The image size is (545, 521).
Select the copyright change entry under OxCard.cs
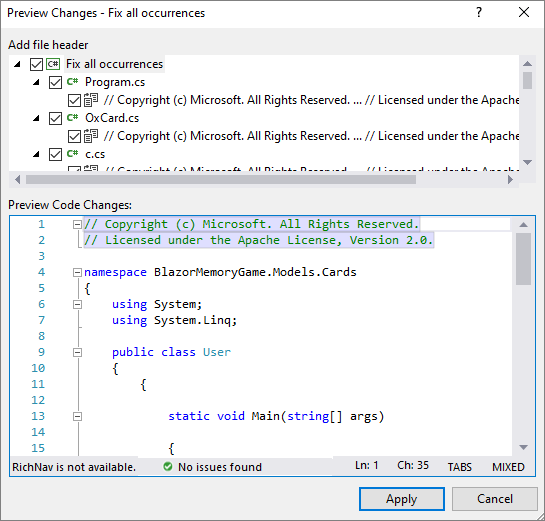[311, 136]
